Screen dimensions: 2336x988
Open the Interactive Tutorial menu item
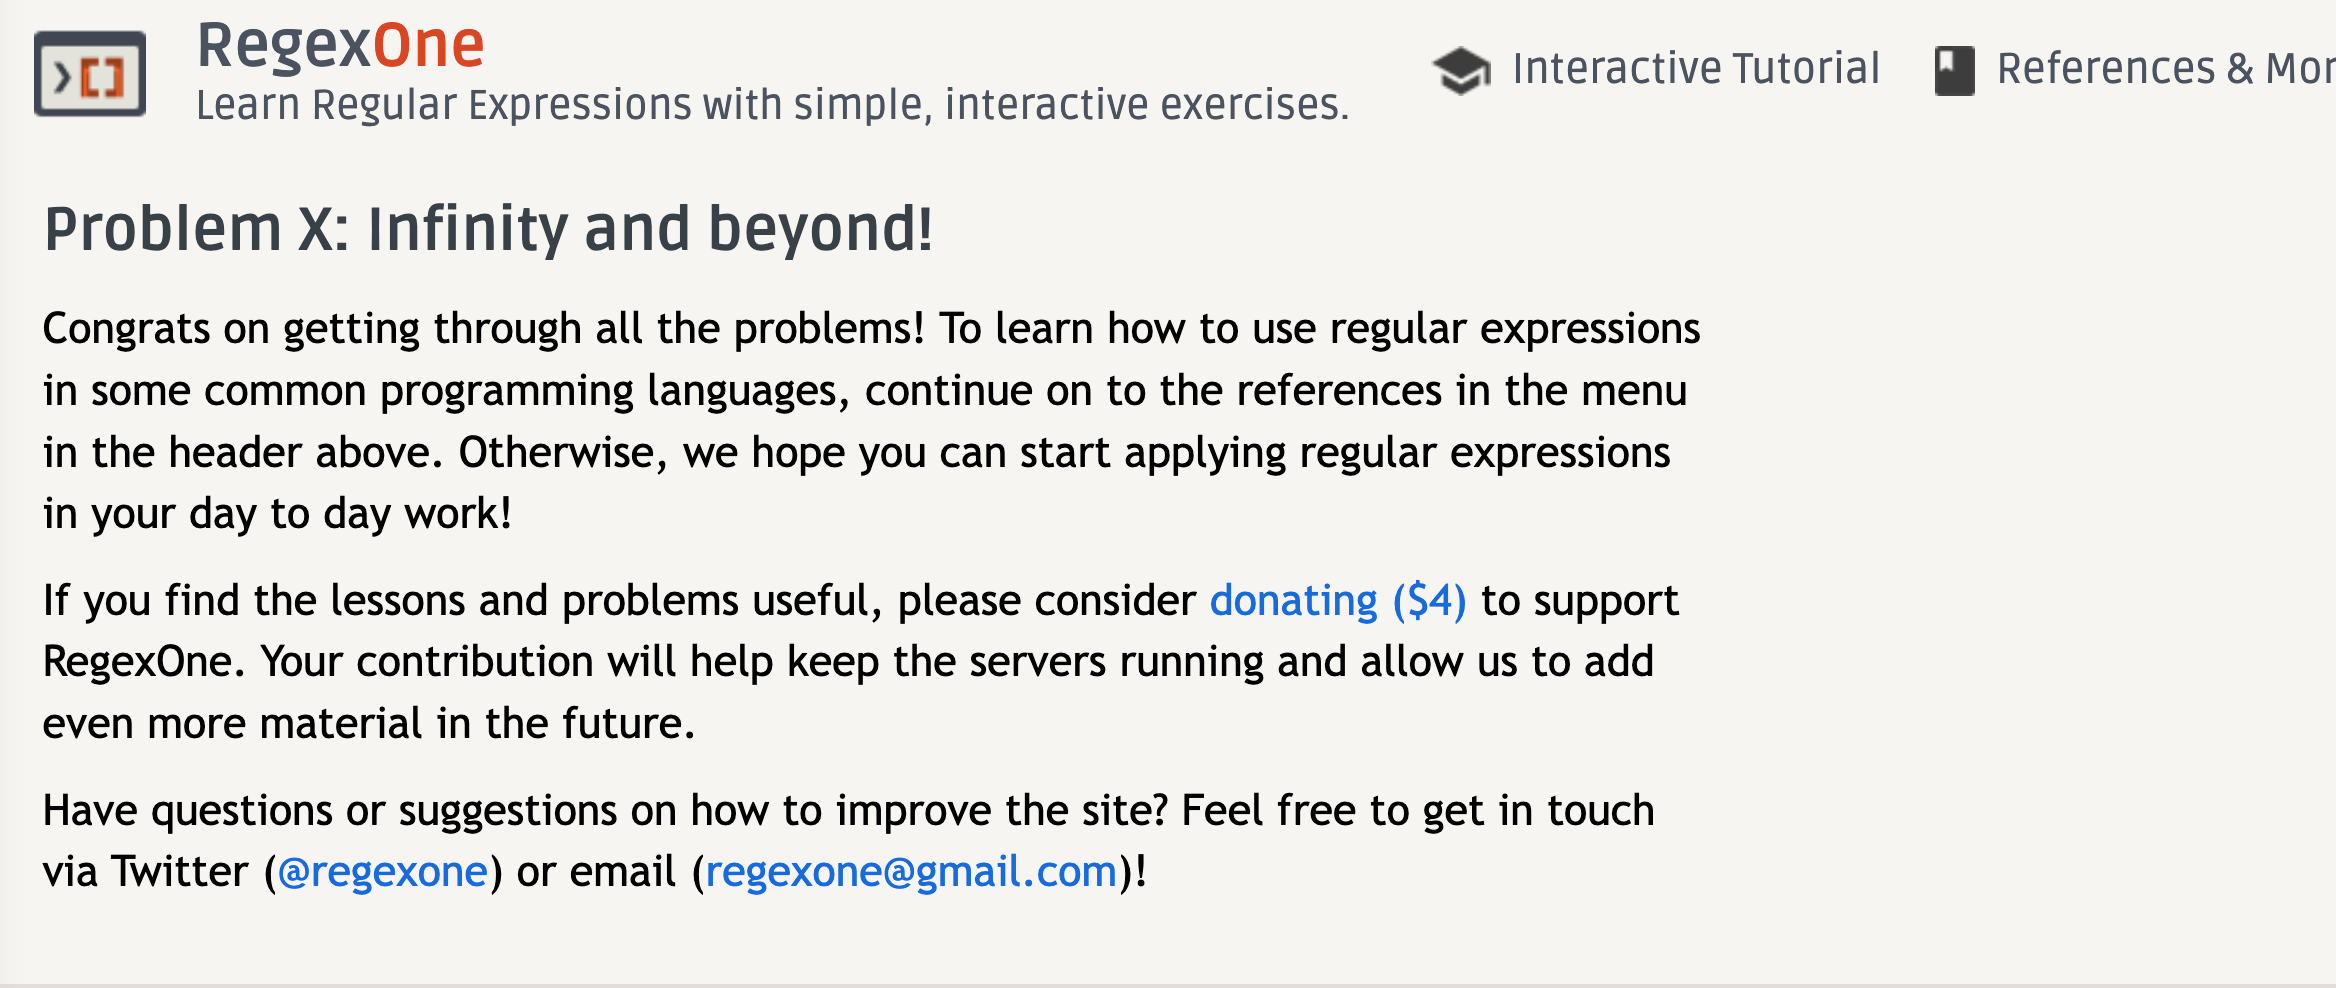pyautogui.click(x=1695, y=69)
